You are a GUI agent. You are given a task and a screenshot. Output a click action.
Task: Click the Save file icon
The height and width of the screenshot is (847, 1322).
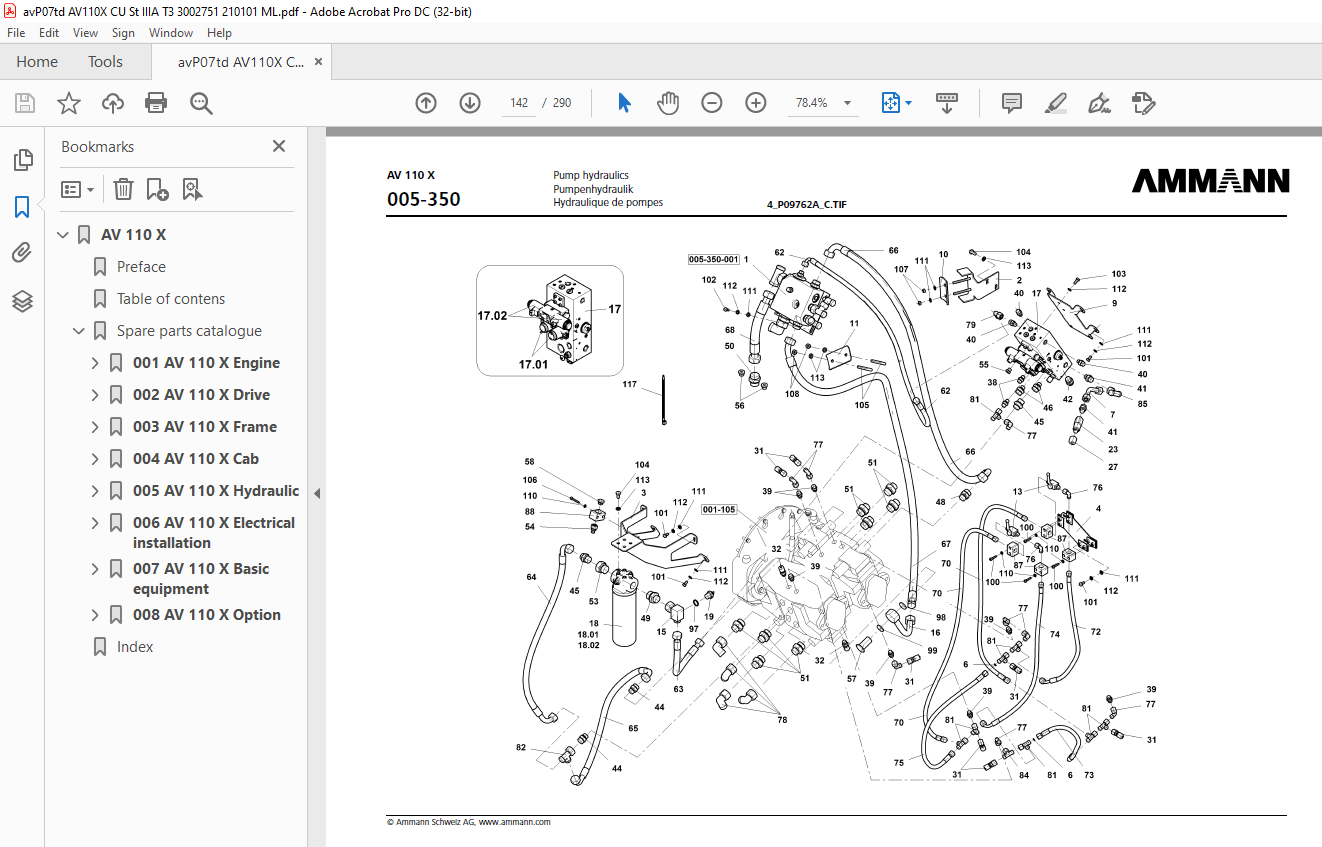tap(25, 103)
